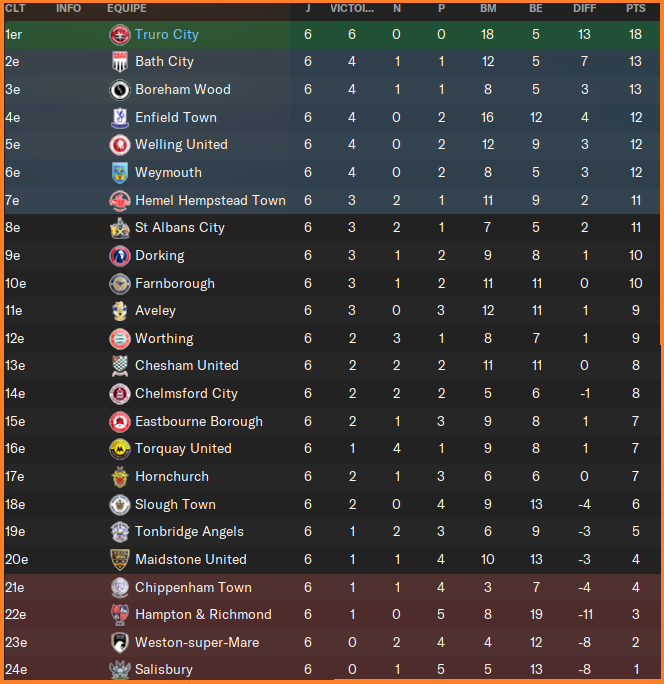
Task: Sort by DIFF column header
Action: click(584, 8)
